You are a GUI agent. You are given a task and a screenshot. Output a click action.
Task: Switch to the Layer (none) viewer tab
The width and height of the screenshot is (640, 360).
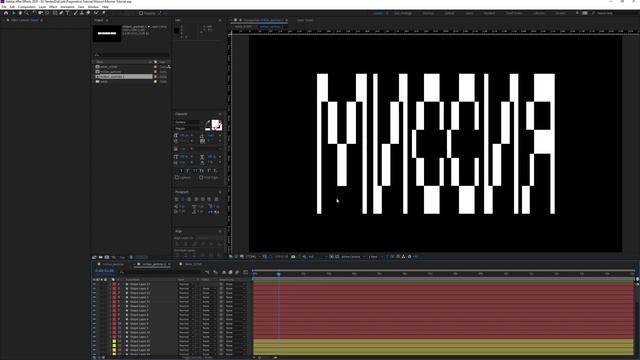[305, 20]
